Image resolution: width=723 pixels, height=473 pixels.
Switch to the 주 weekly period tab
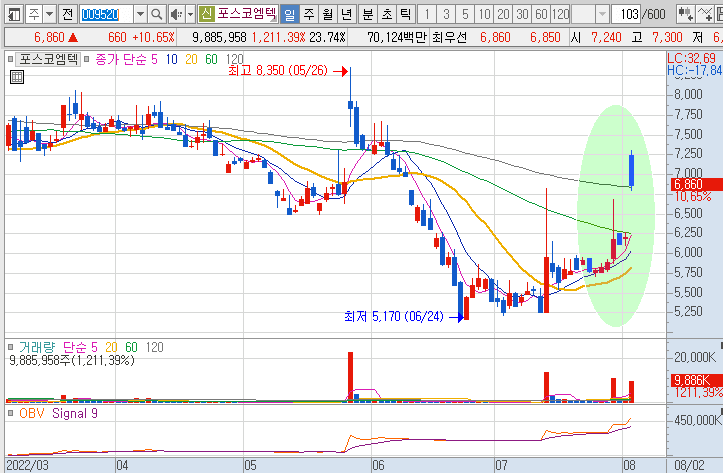coord(309,15)
